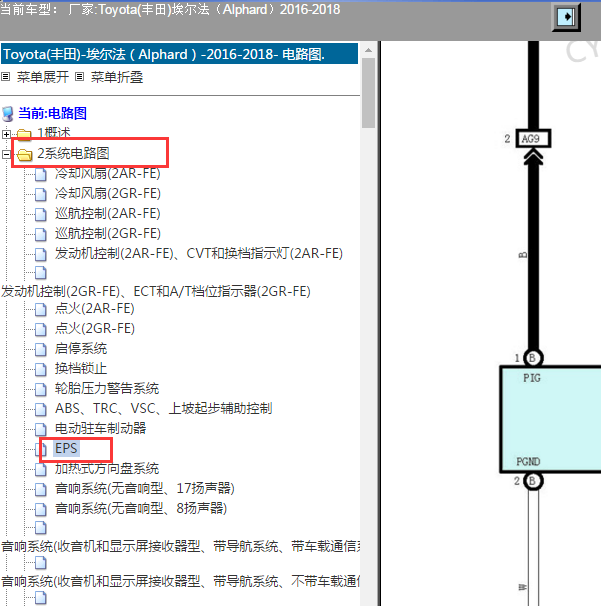Click page icon beside 巡航控制(2GR-FE)
The height and width of the screenshot is (606, 601).
[41, 234]
